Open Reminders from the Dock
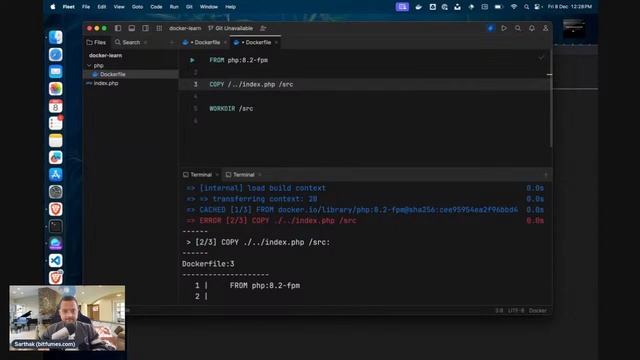The width and height of the screenshot is (640, 360). pos(56,123)
